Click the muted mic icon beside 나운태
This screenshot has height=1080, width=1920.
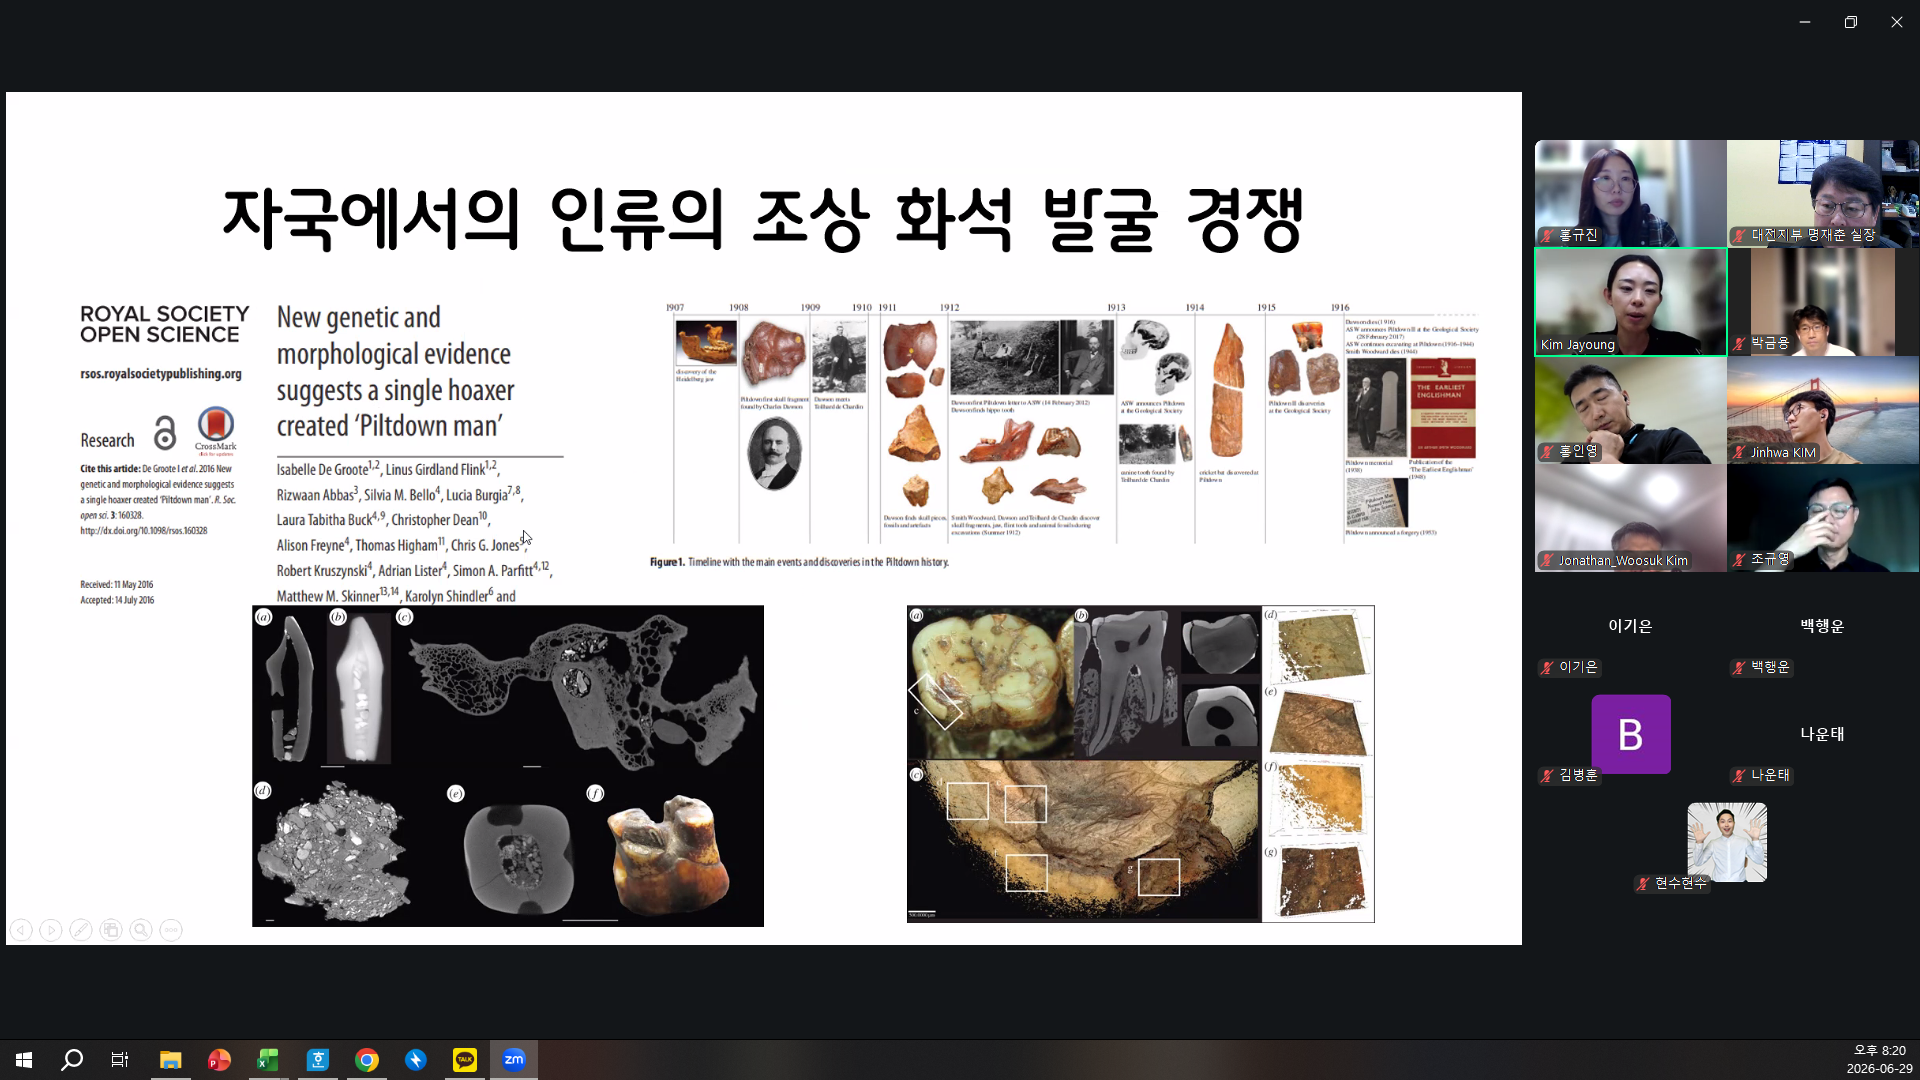1740,776
